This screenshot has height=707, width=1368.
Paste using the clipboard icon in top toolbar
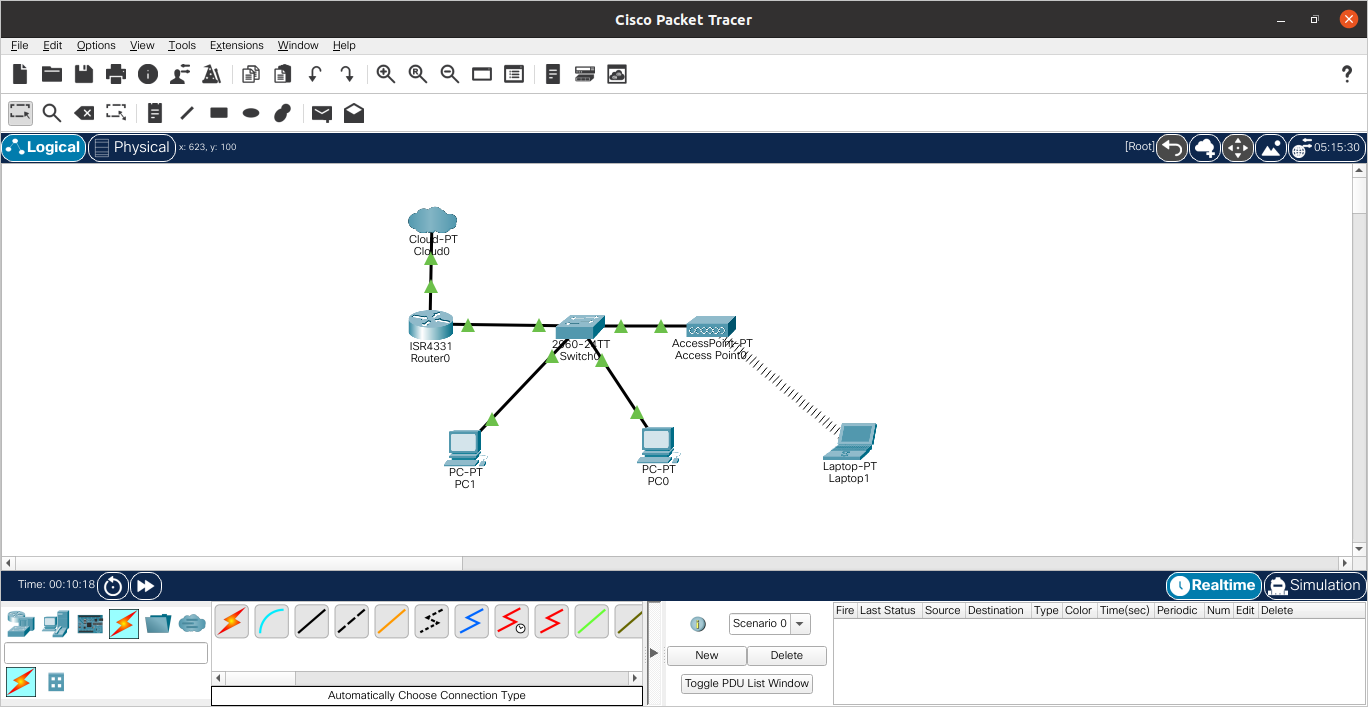tap(283, 74)
